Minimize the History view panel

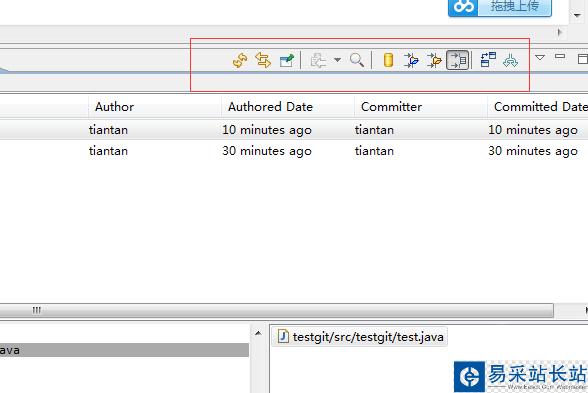[560, 56]
